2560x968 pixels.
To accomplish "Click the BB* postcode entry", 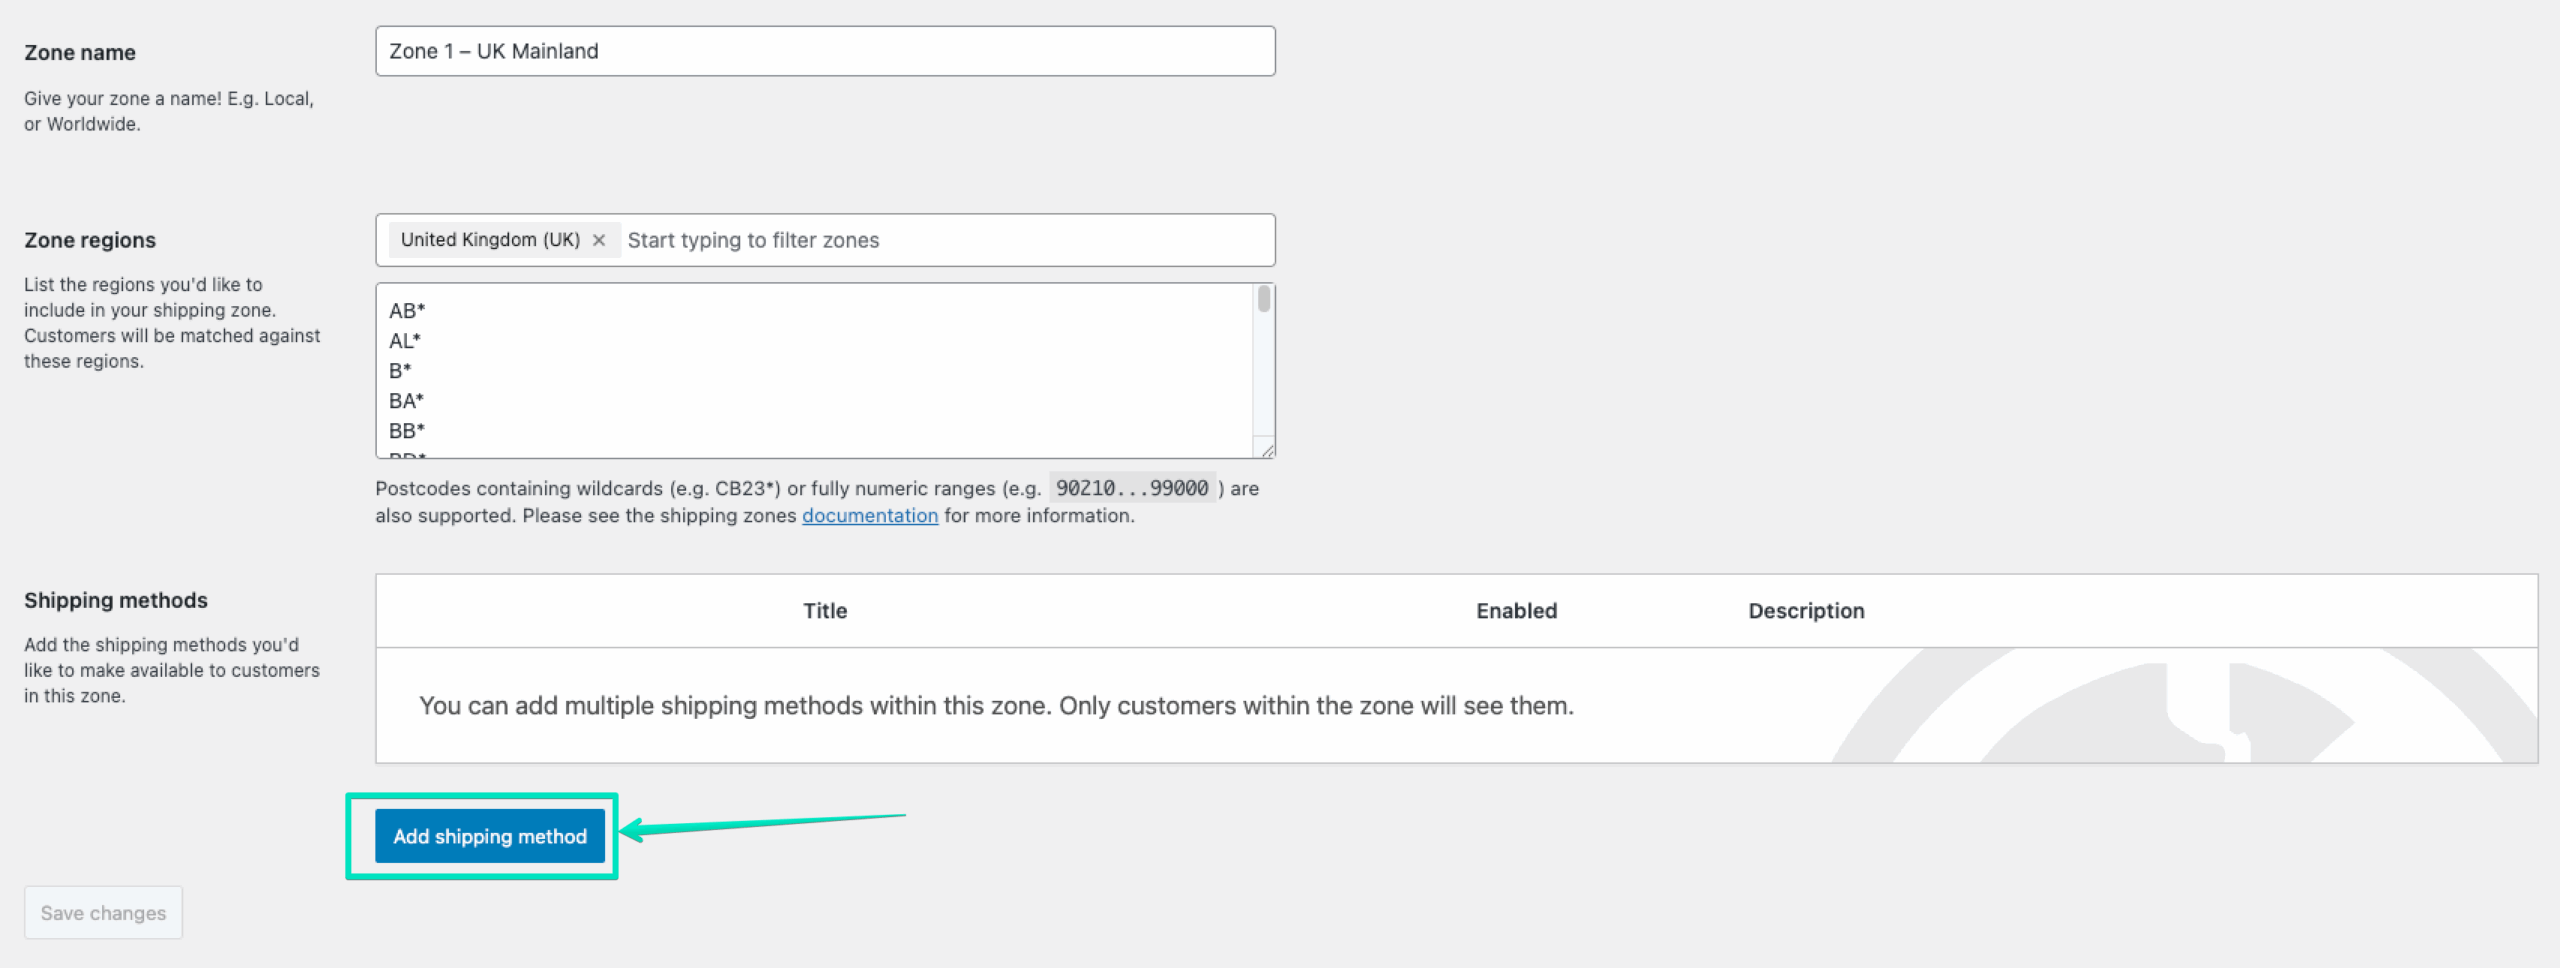I will [407, 431].
